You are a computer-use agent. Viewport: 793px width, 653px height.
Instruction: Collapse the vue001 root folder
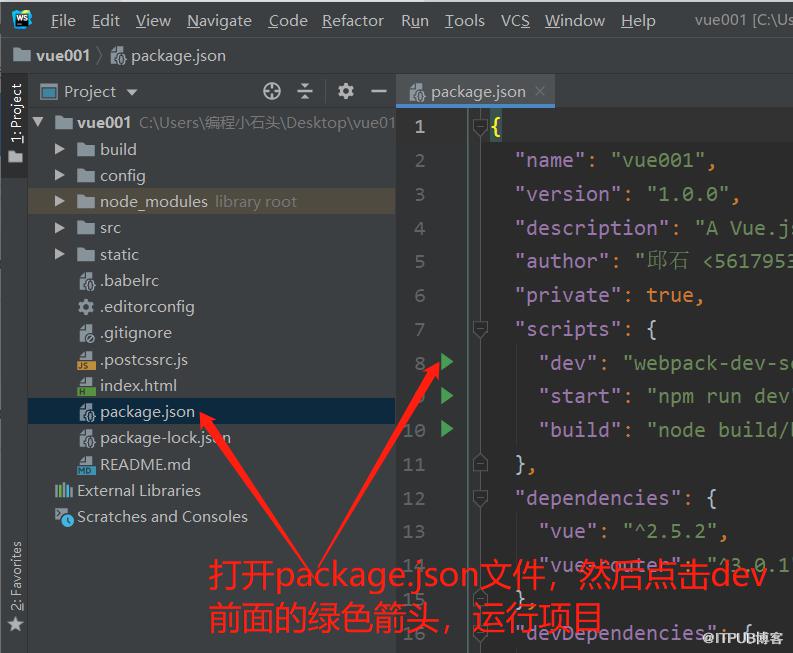[38, 122]
